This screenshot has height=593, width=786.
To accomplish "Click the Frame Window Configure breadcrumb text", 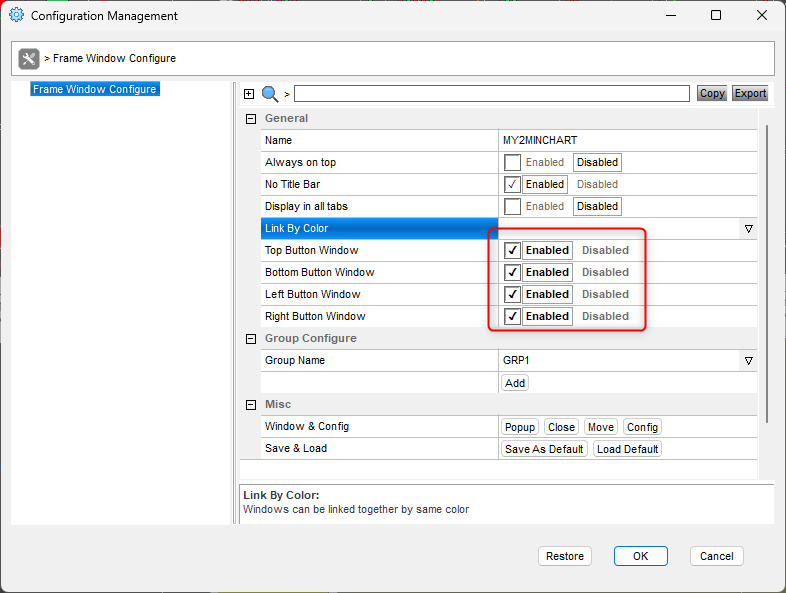I will (x=114, y=59).
